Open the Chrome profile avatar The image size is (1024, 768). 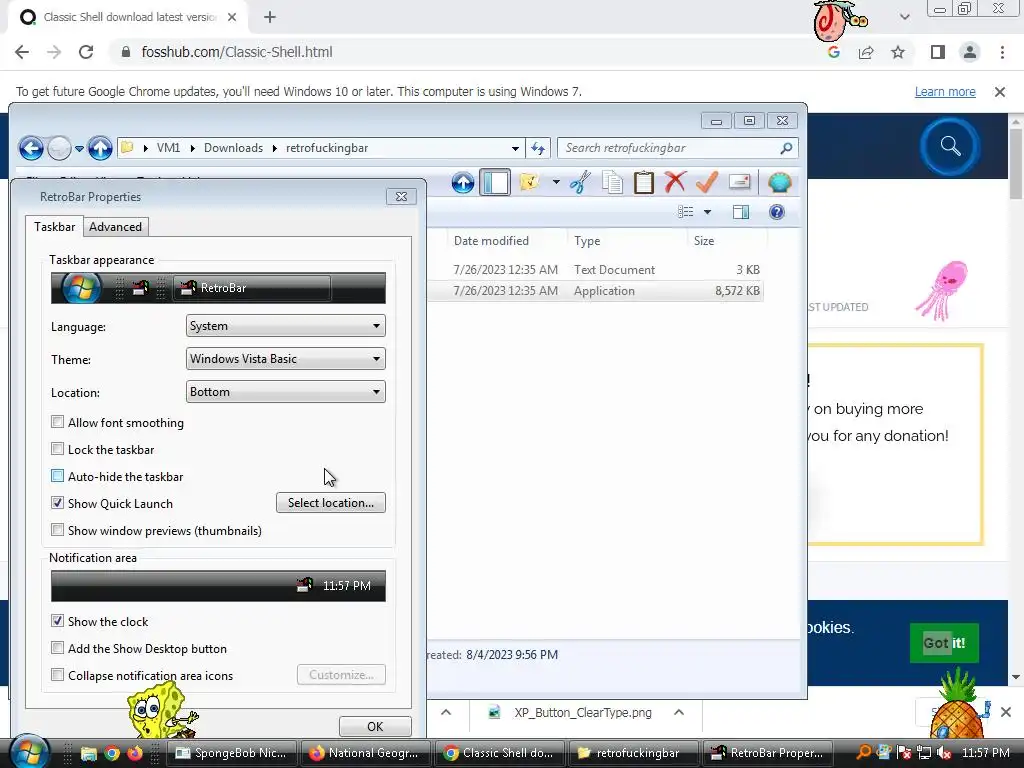point(970,52)
